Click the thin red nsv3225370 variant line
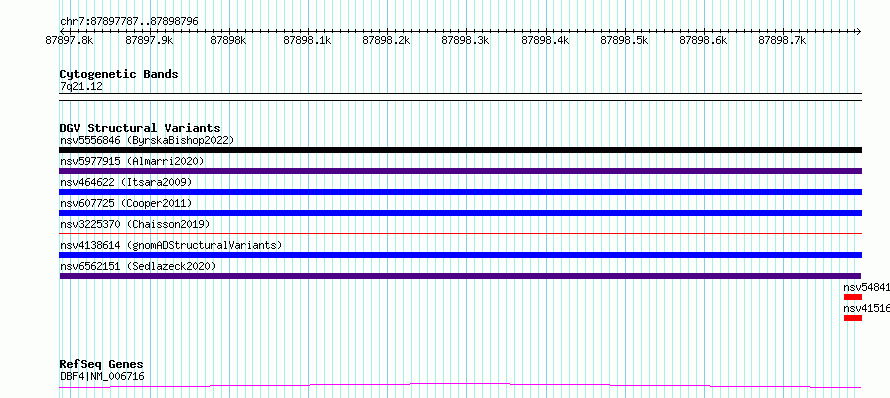890x398 pixels. [x=460, y=233]
